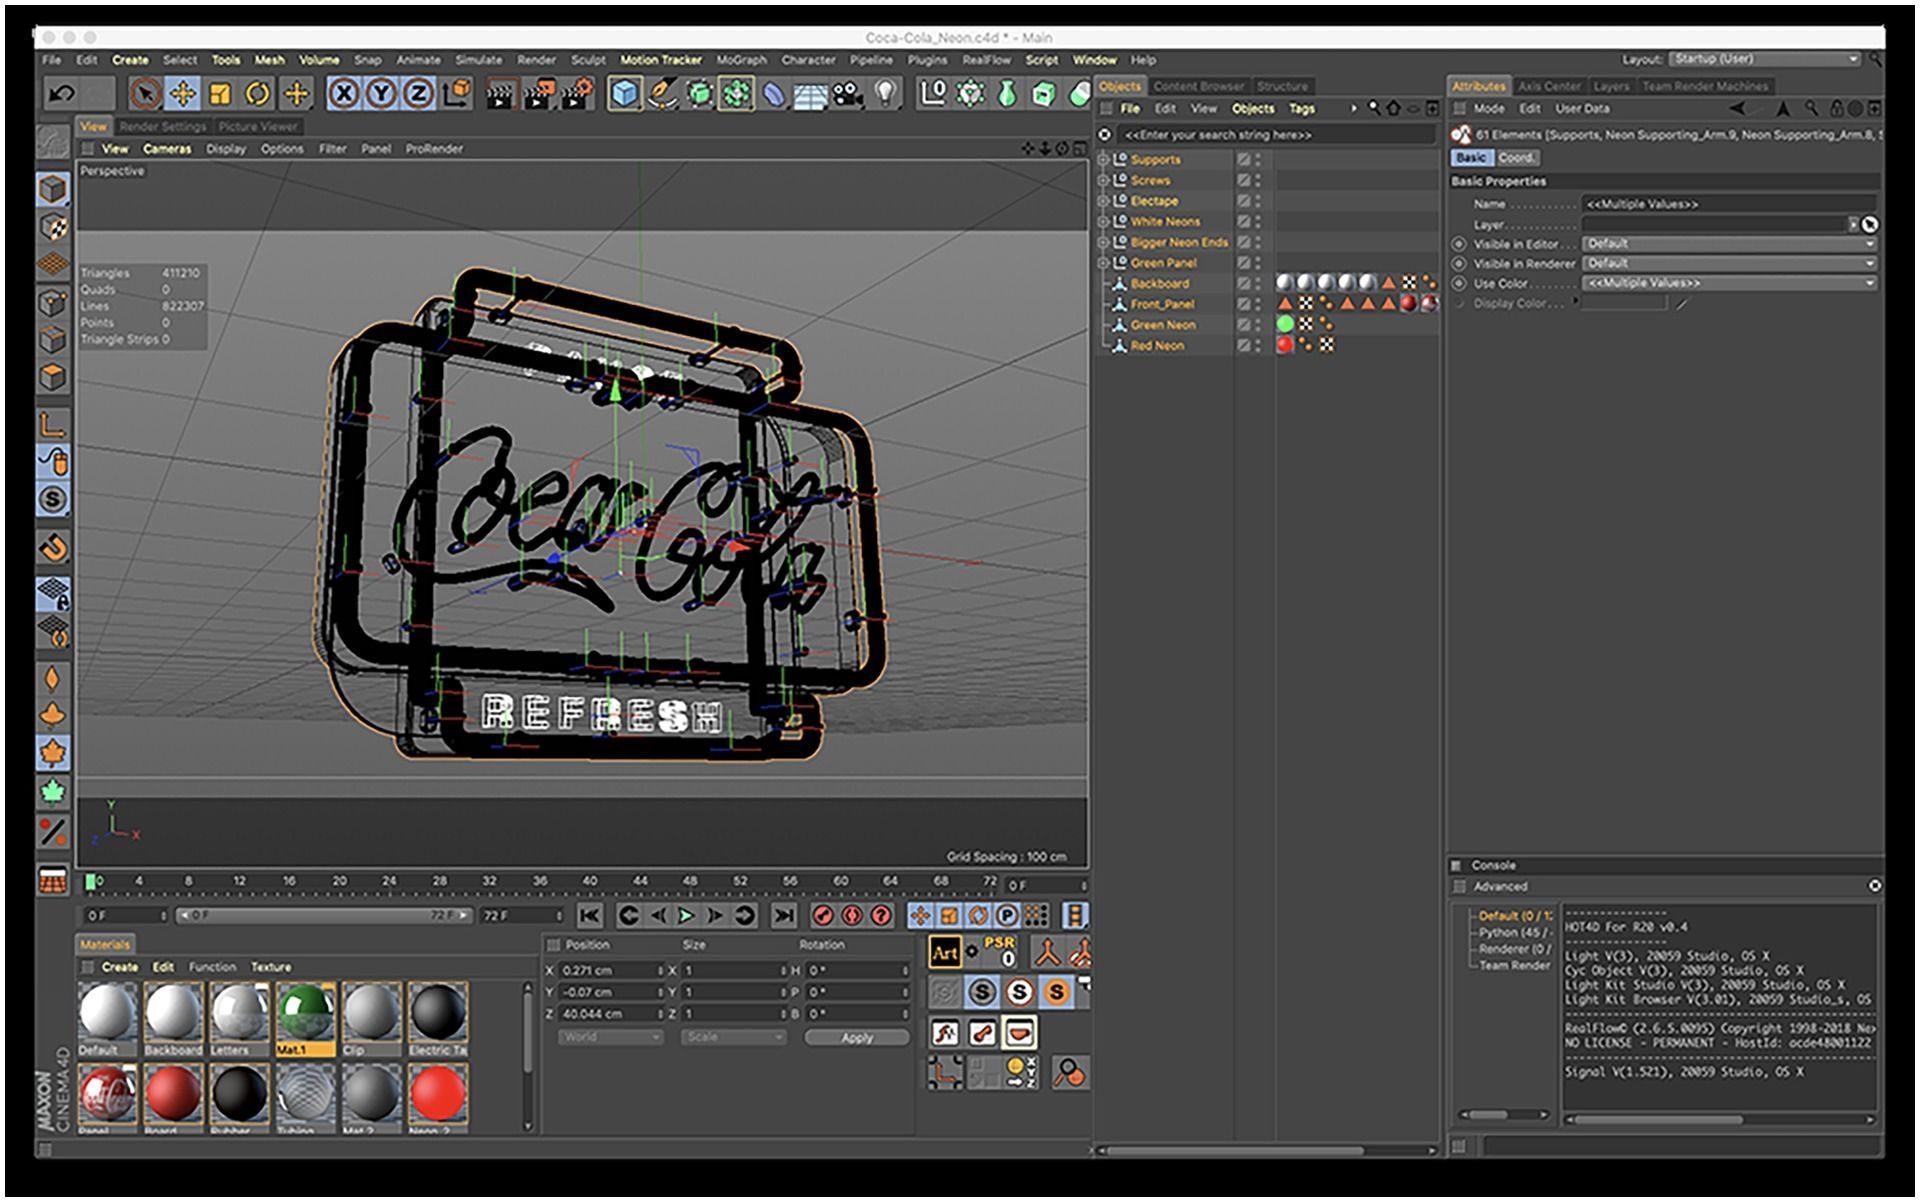Click the PSR reset icon
The width and height of the screenshot is (1920, 1202).
point(999,951)
